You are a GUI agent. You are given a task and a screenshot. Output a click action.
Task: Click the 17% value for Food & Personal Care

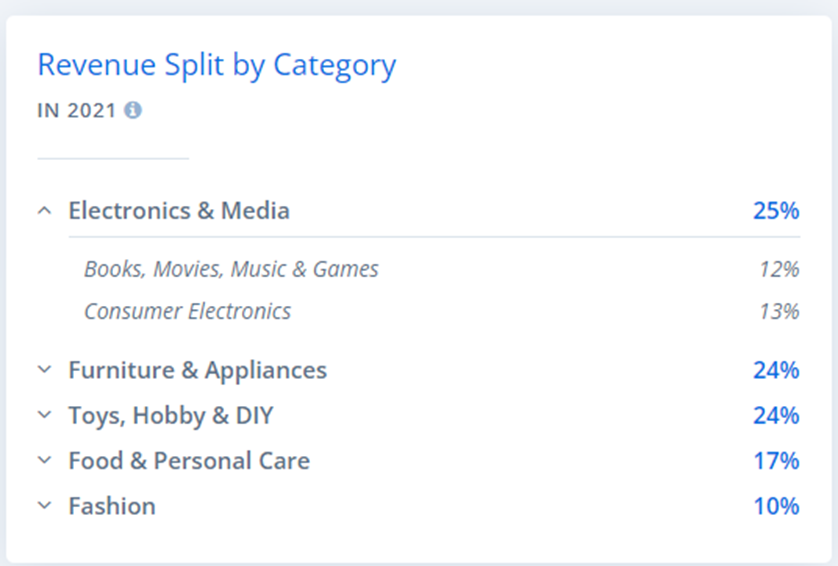tap(777, 461)
